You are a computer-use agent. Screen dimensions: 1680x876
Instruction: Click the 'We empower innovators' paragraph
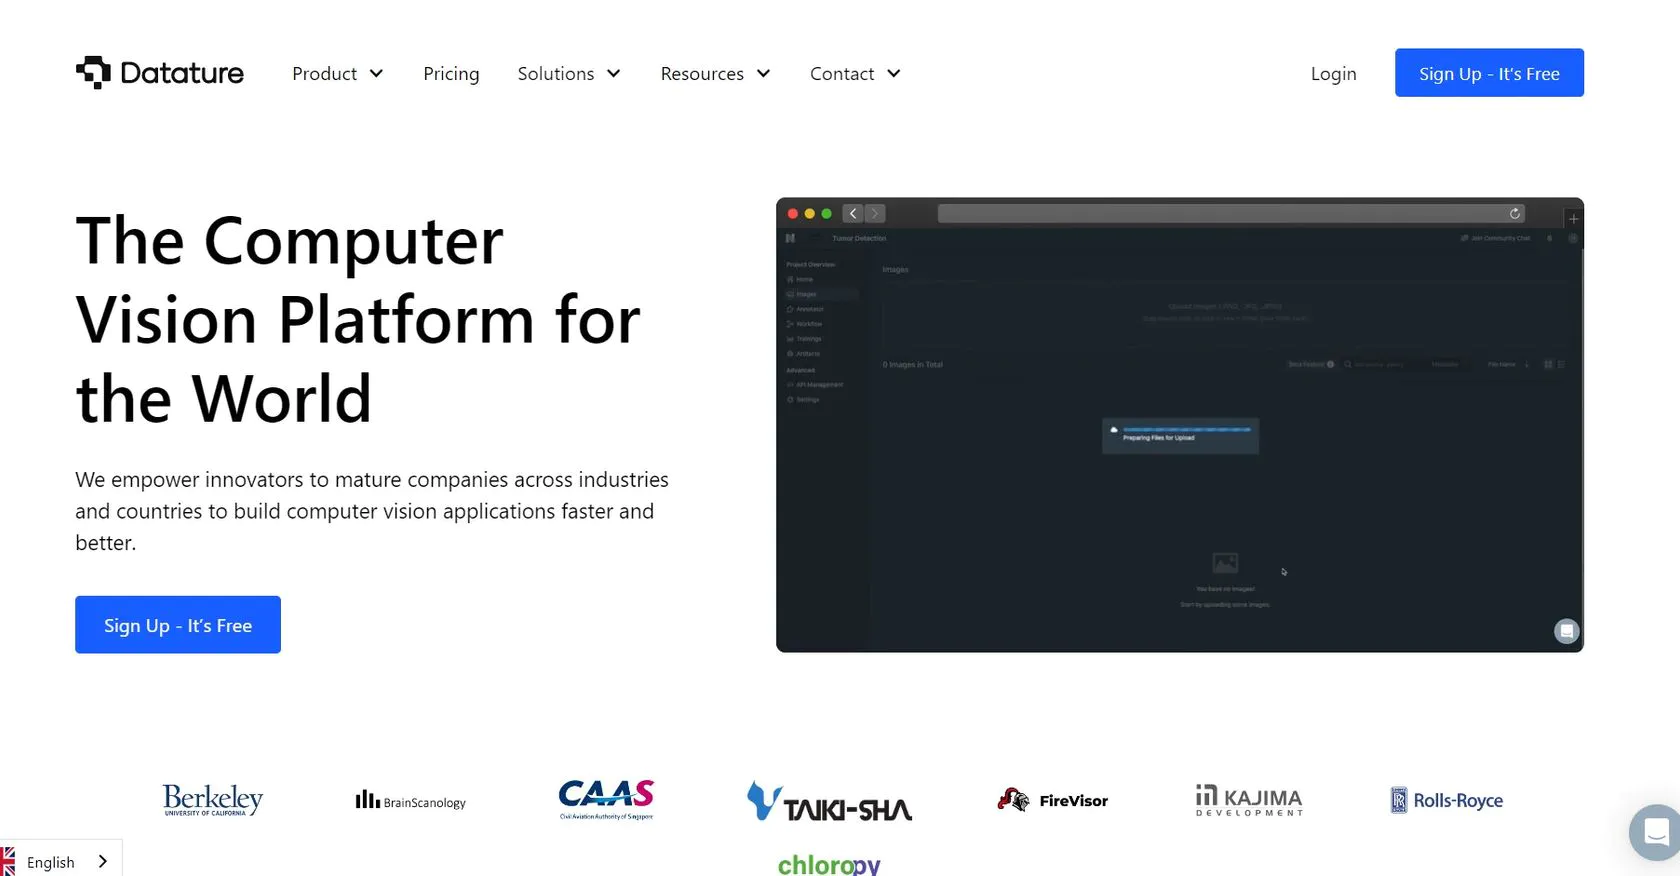pos(372,511)
